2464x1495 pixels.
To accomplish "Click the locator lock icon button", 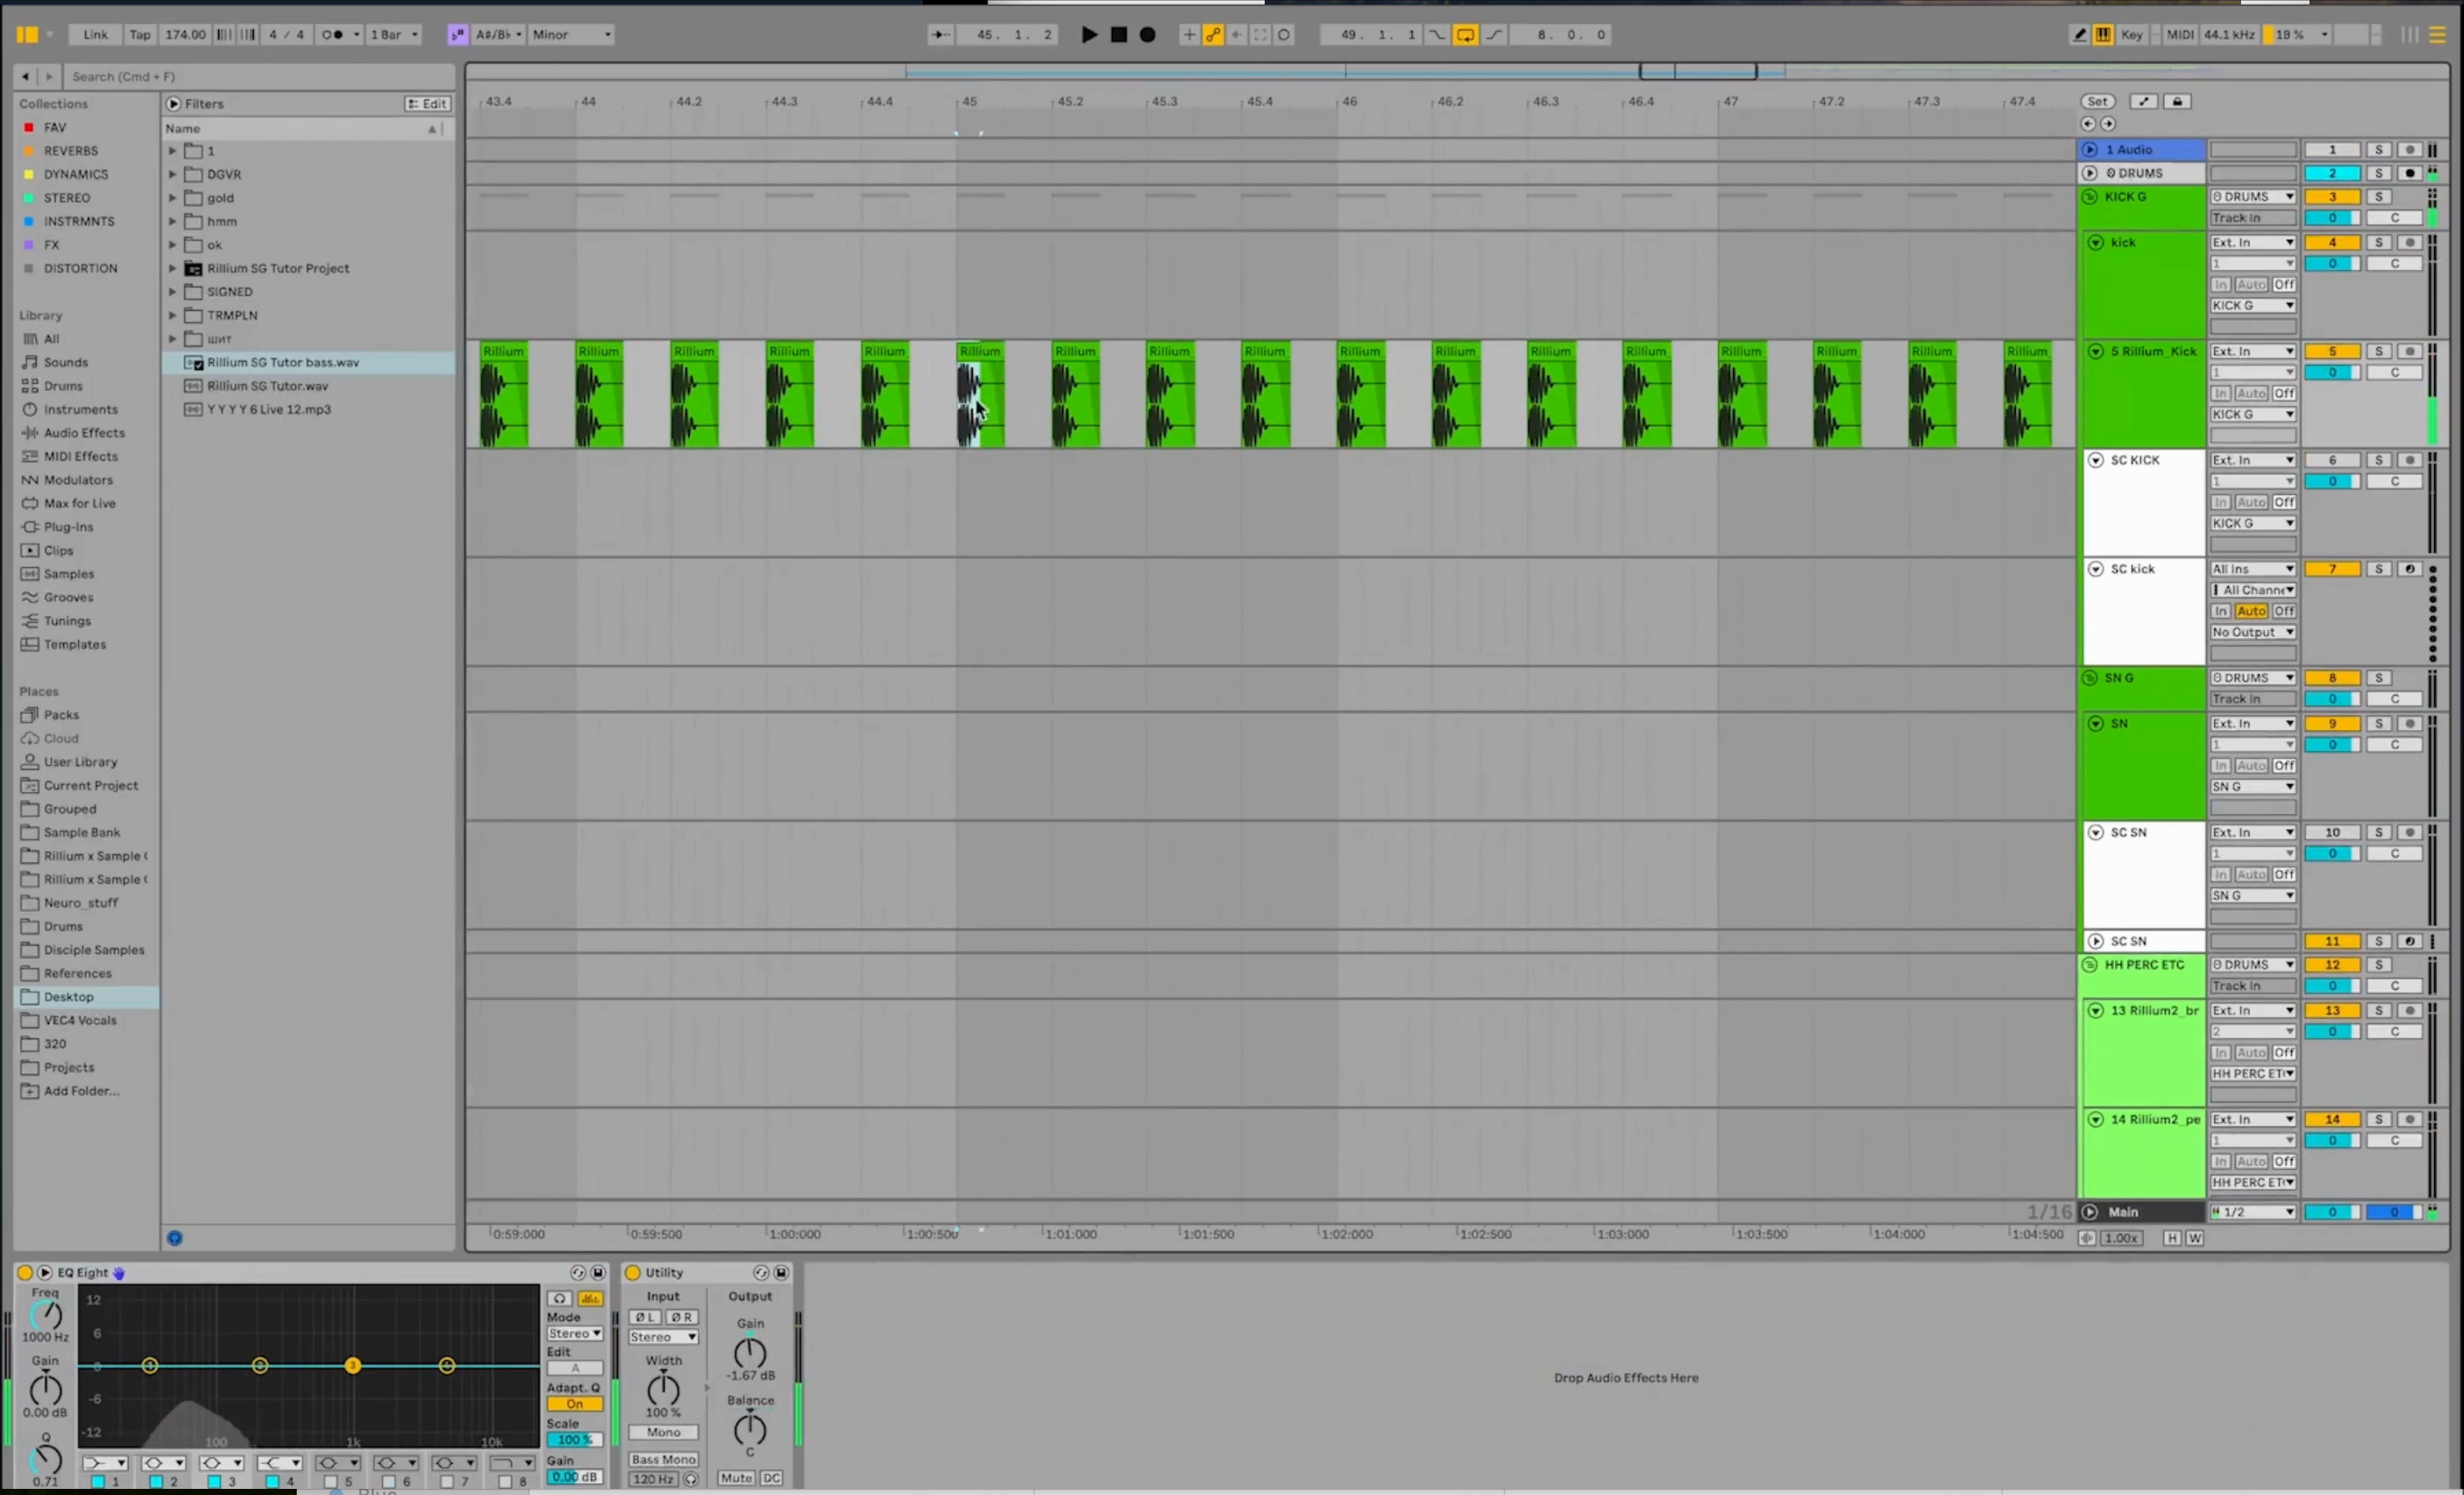I will (x=2177, y=101).
